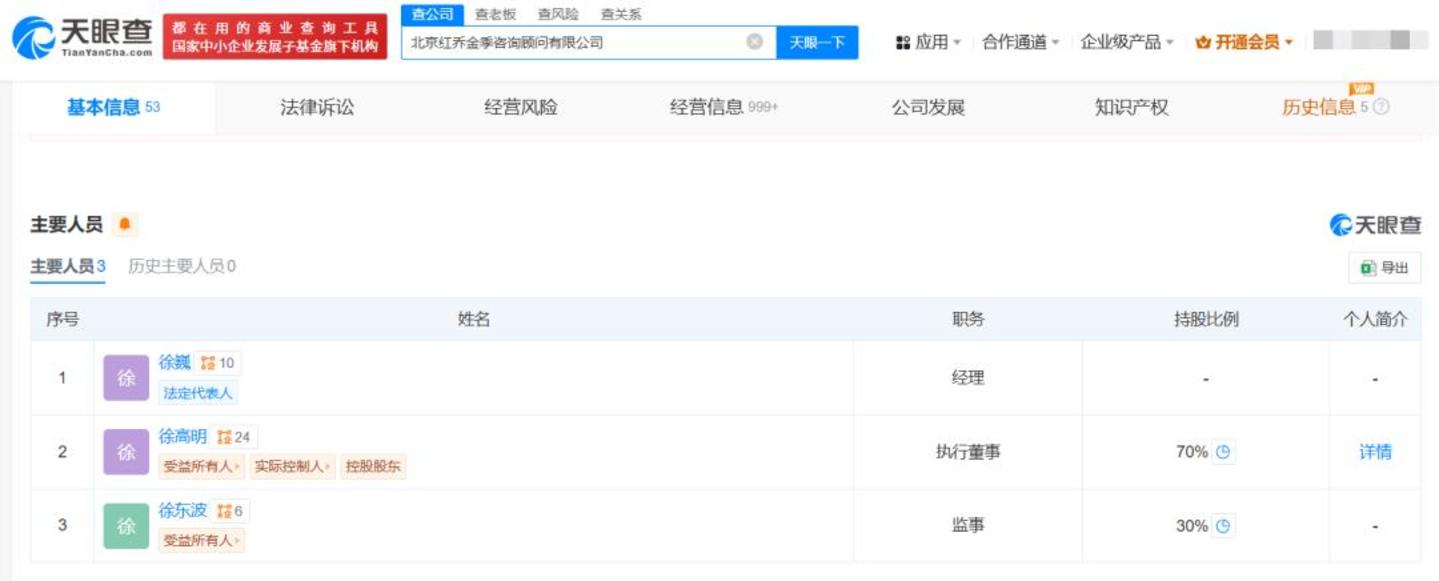Switch to the 法律诉讼 tab
The width and height of the screenshot is (1439, 581).
click(317, 108)
